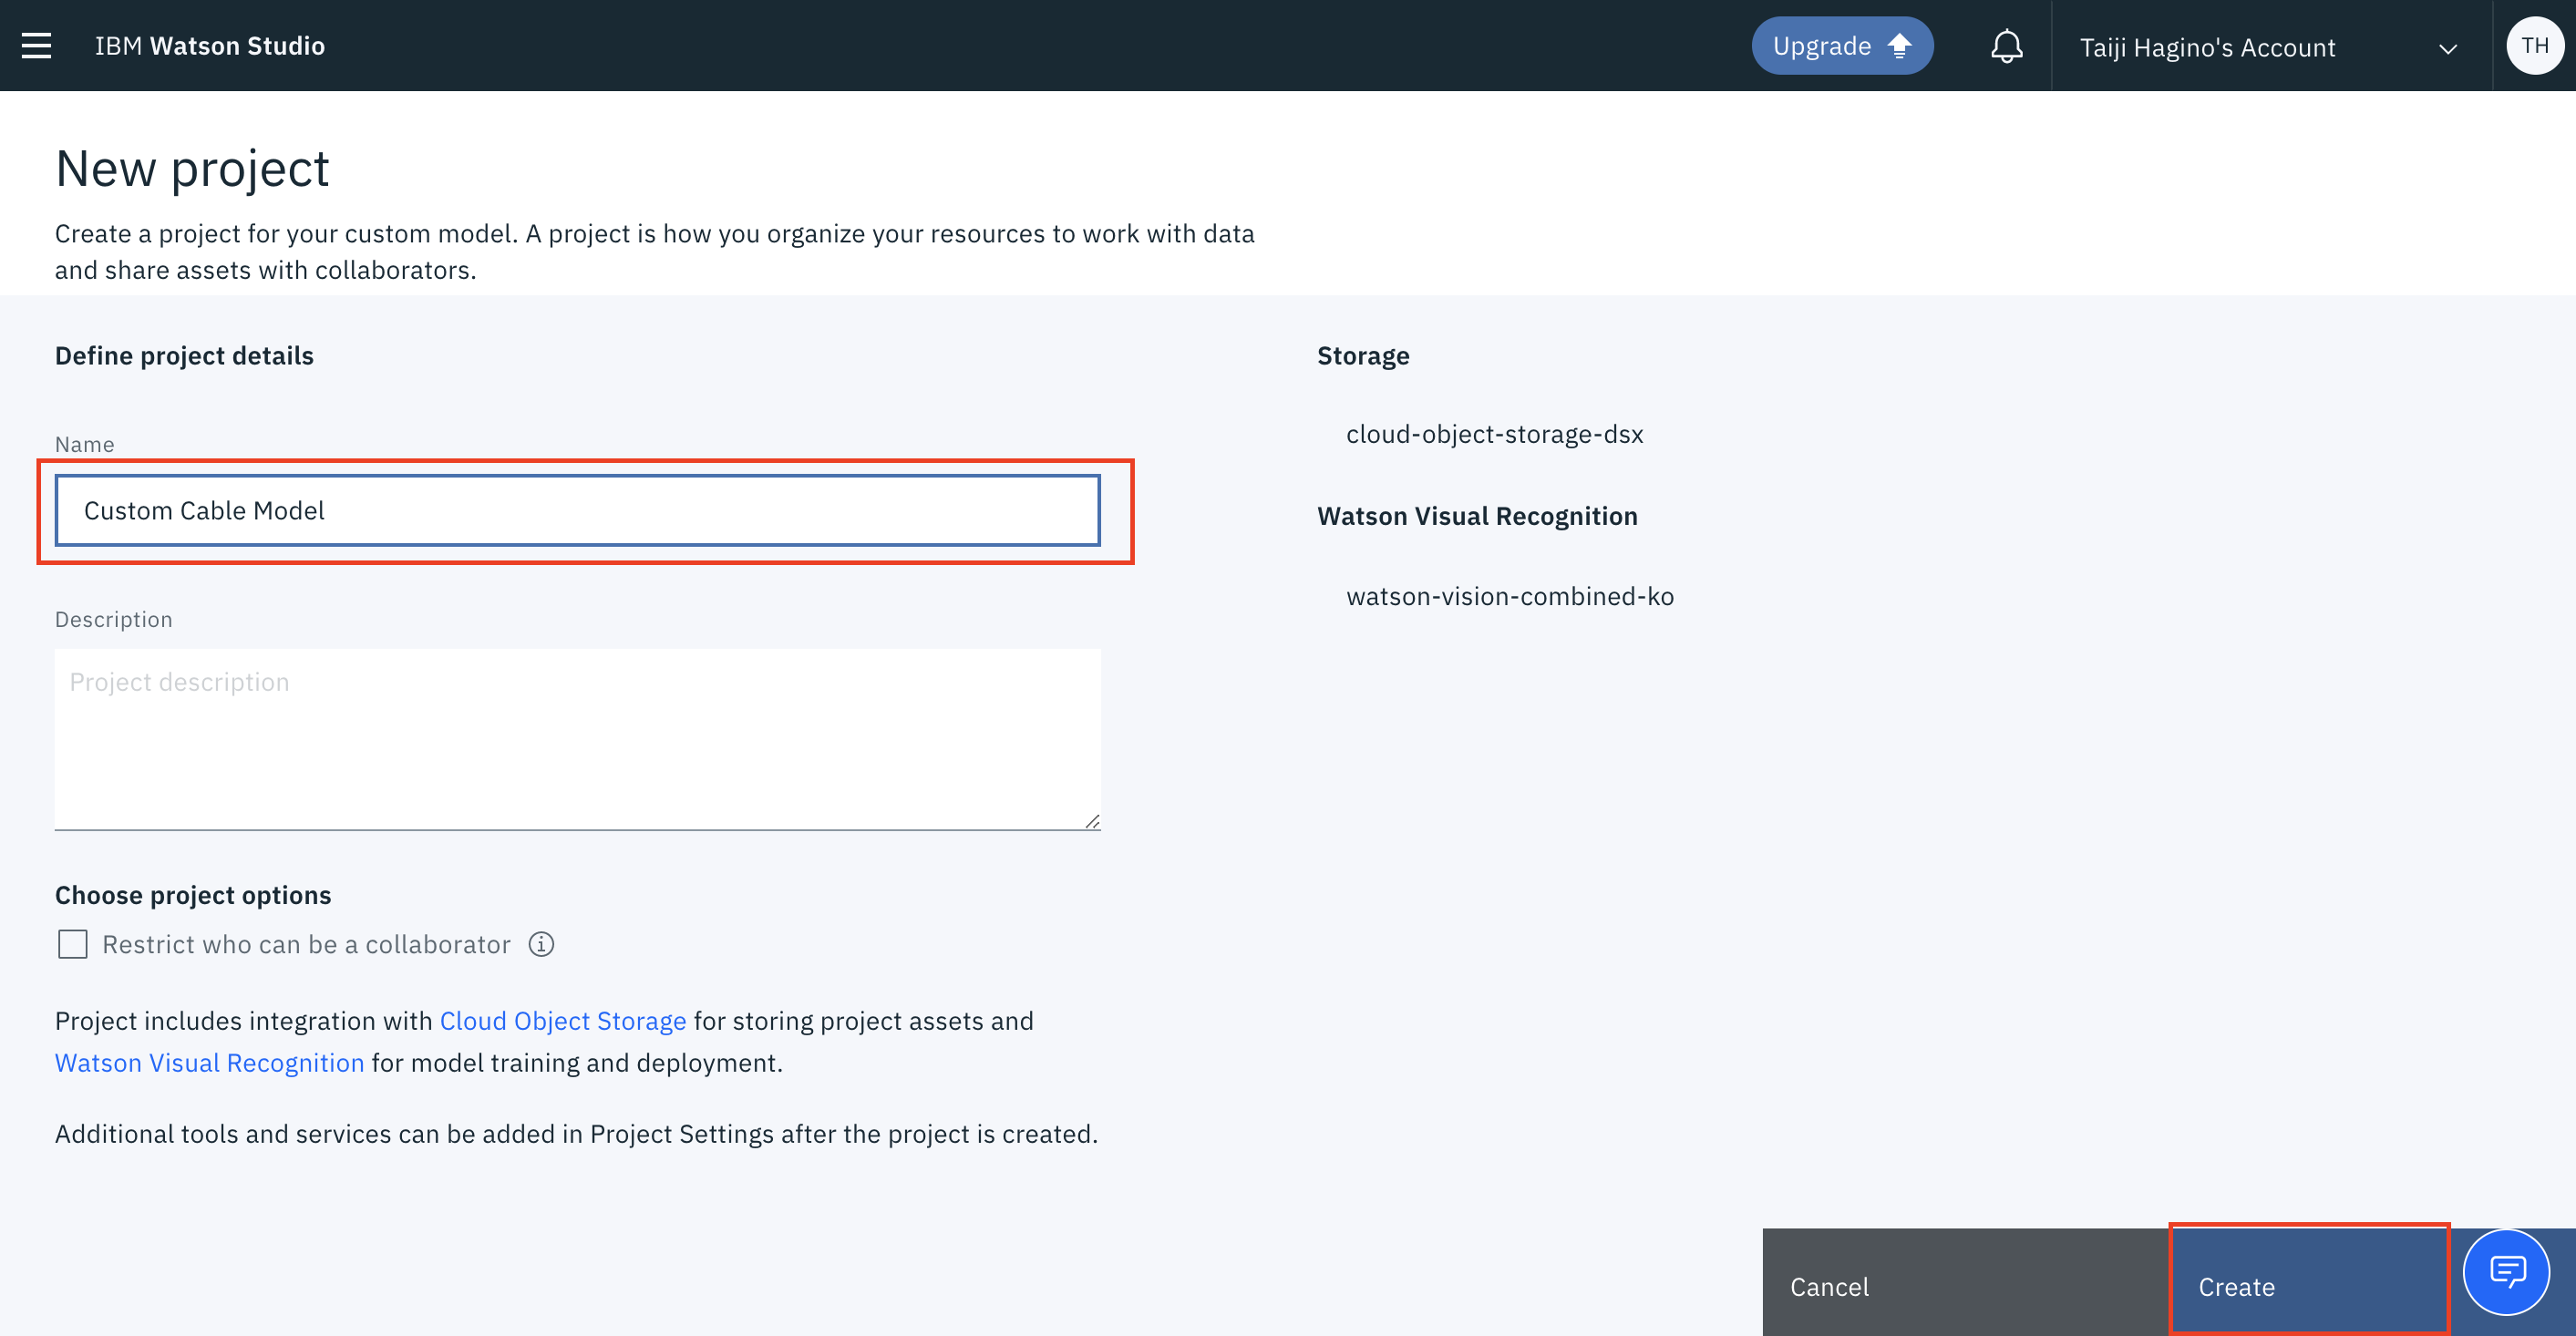Viewport: 2576px width, 1336px height.
Task: Open the Taiji Hagino's Account selector
Action: point(2207,48)
